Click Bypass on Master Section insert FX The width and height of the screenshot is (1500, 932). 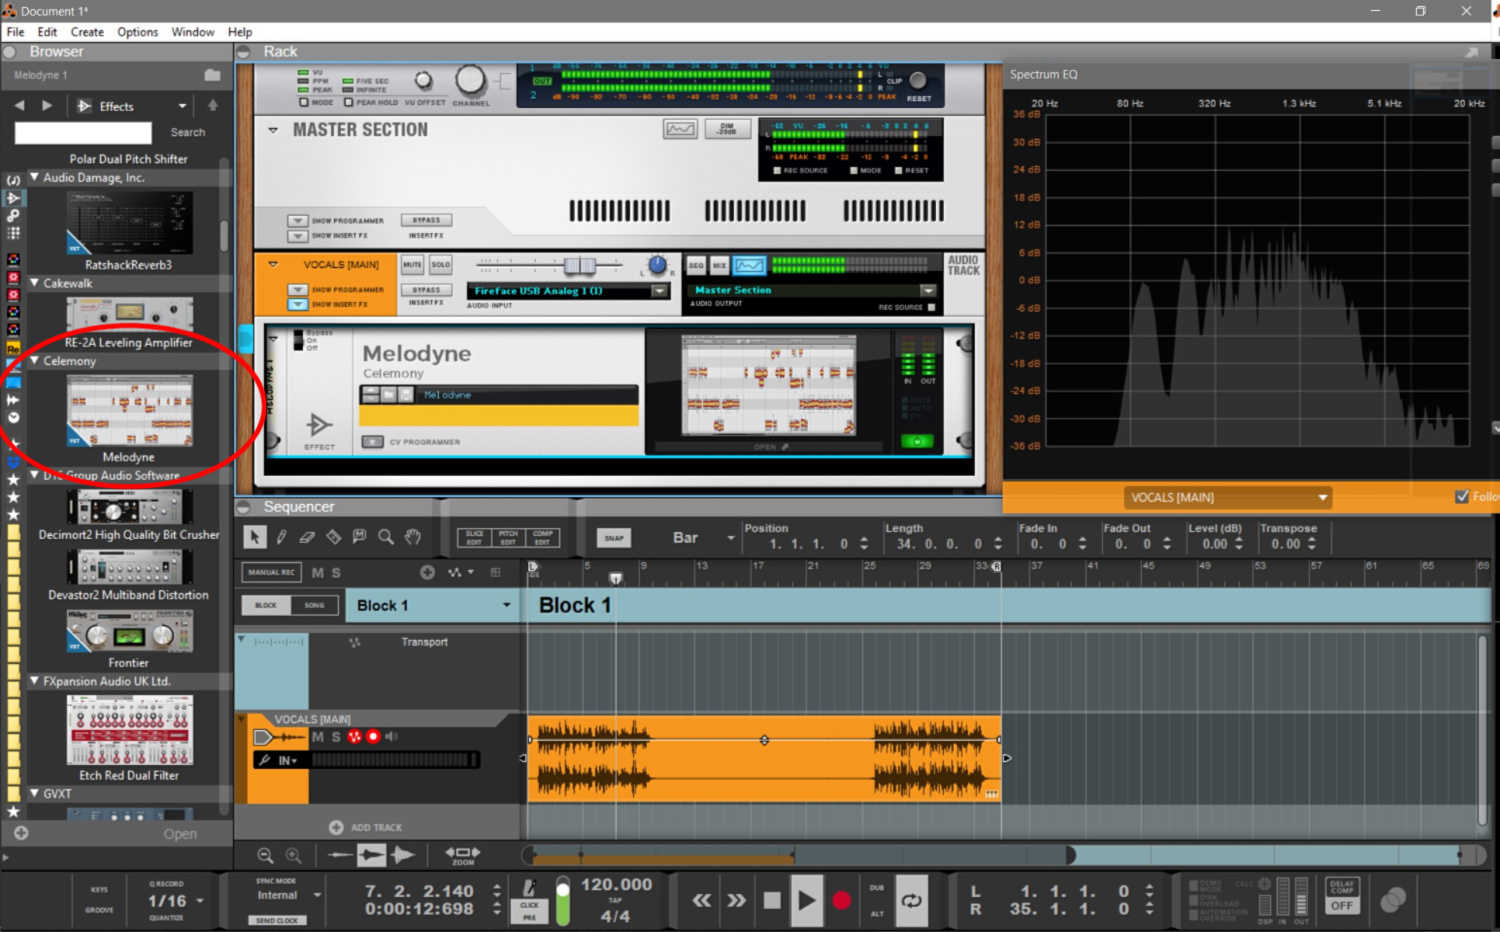click(427, 220)
